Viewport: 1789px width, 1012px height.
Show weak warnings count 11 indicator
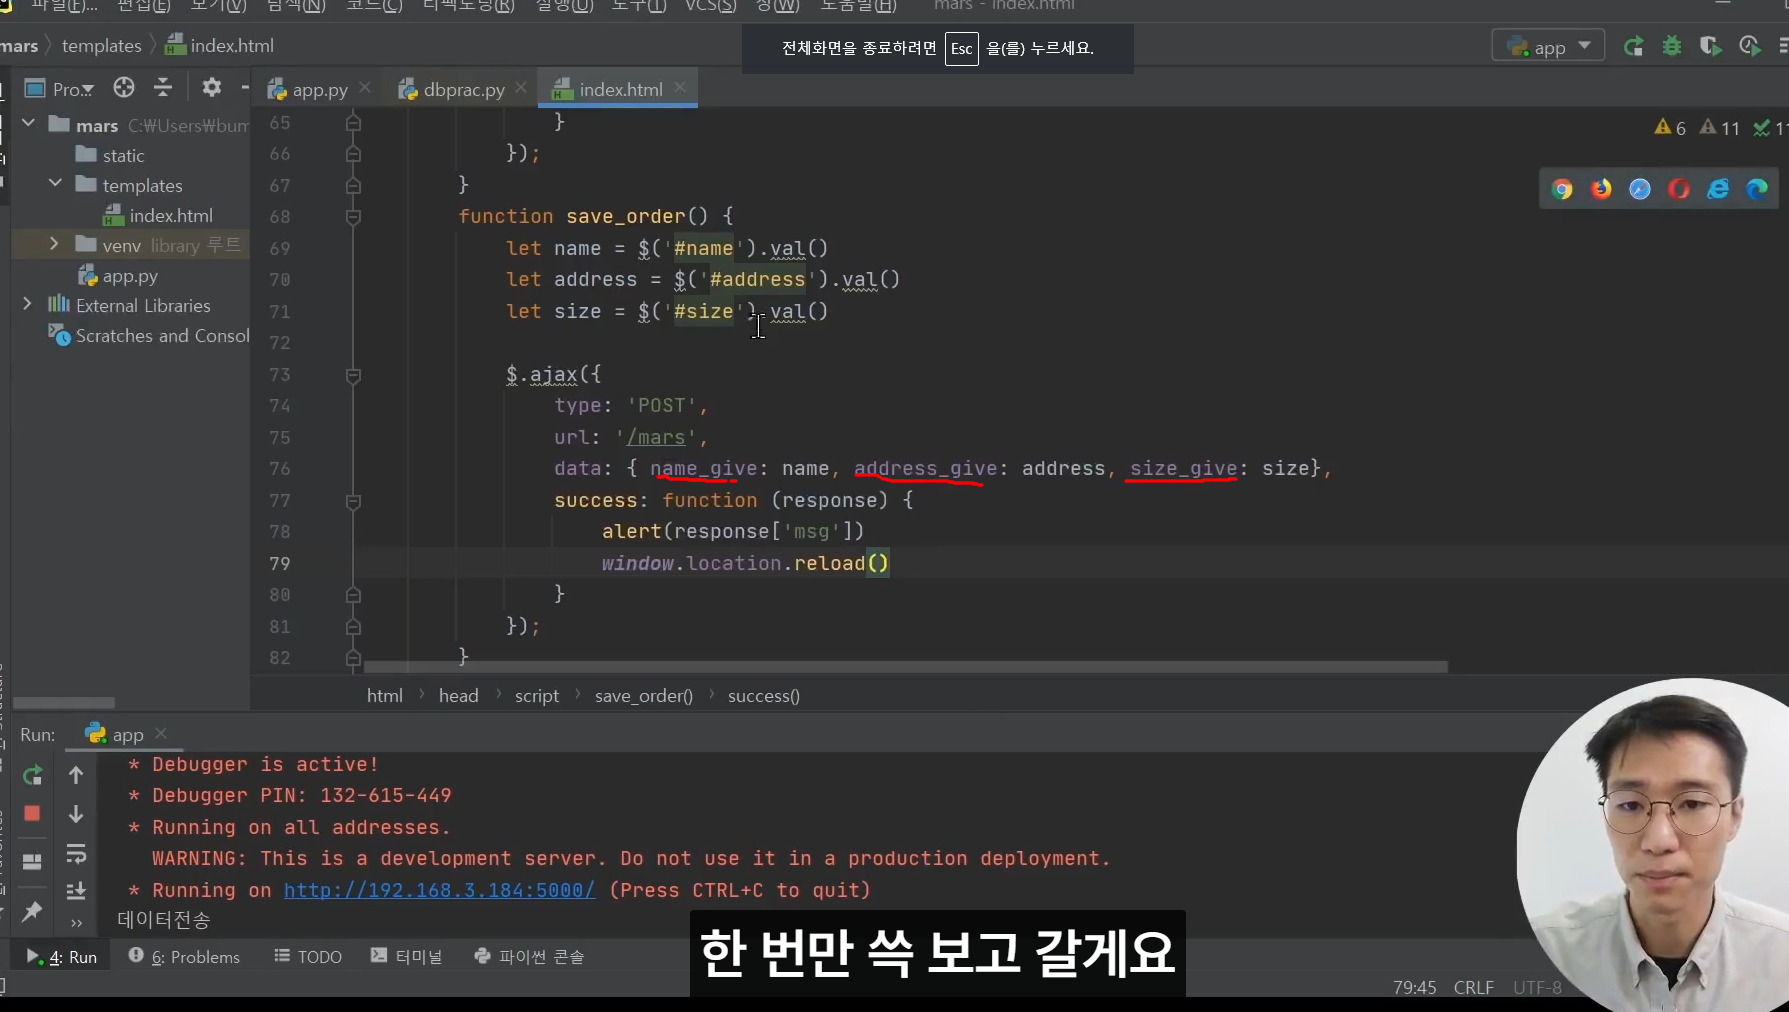tap(1720, 128)
